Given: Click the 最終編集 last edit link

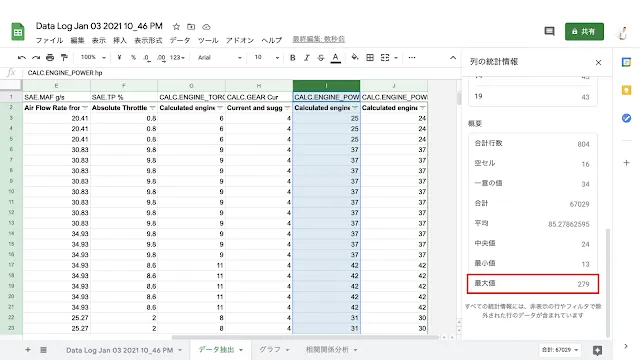Looking at the screenshot, I should click(319, 39).
